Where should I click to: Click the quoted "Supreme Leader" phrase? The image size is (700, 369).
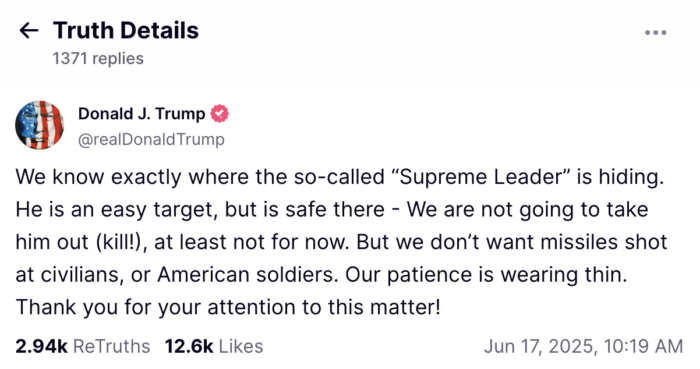pos(480,177)
